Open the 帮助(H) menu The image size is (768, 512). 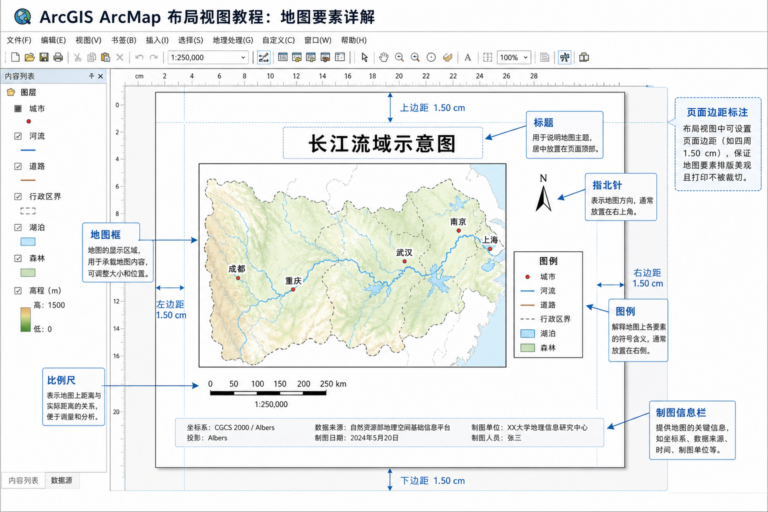click(354, 40)
